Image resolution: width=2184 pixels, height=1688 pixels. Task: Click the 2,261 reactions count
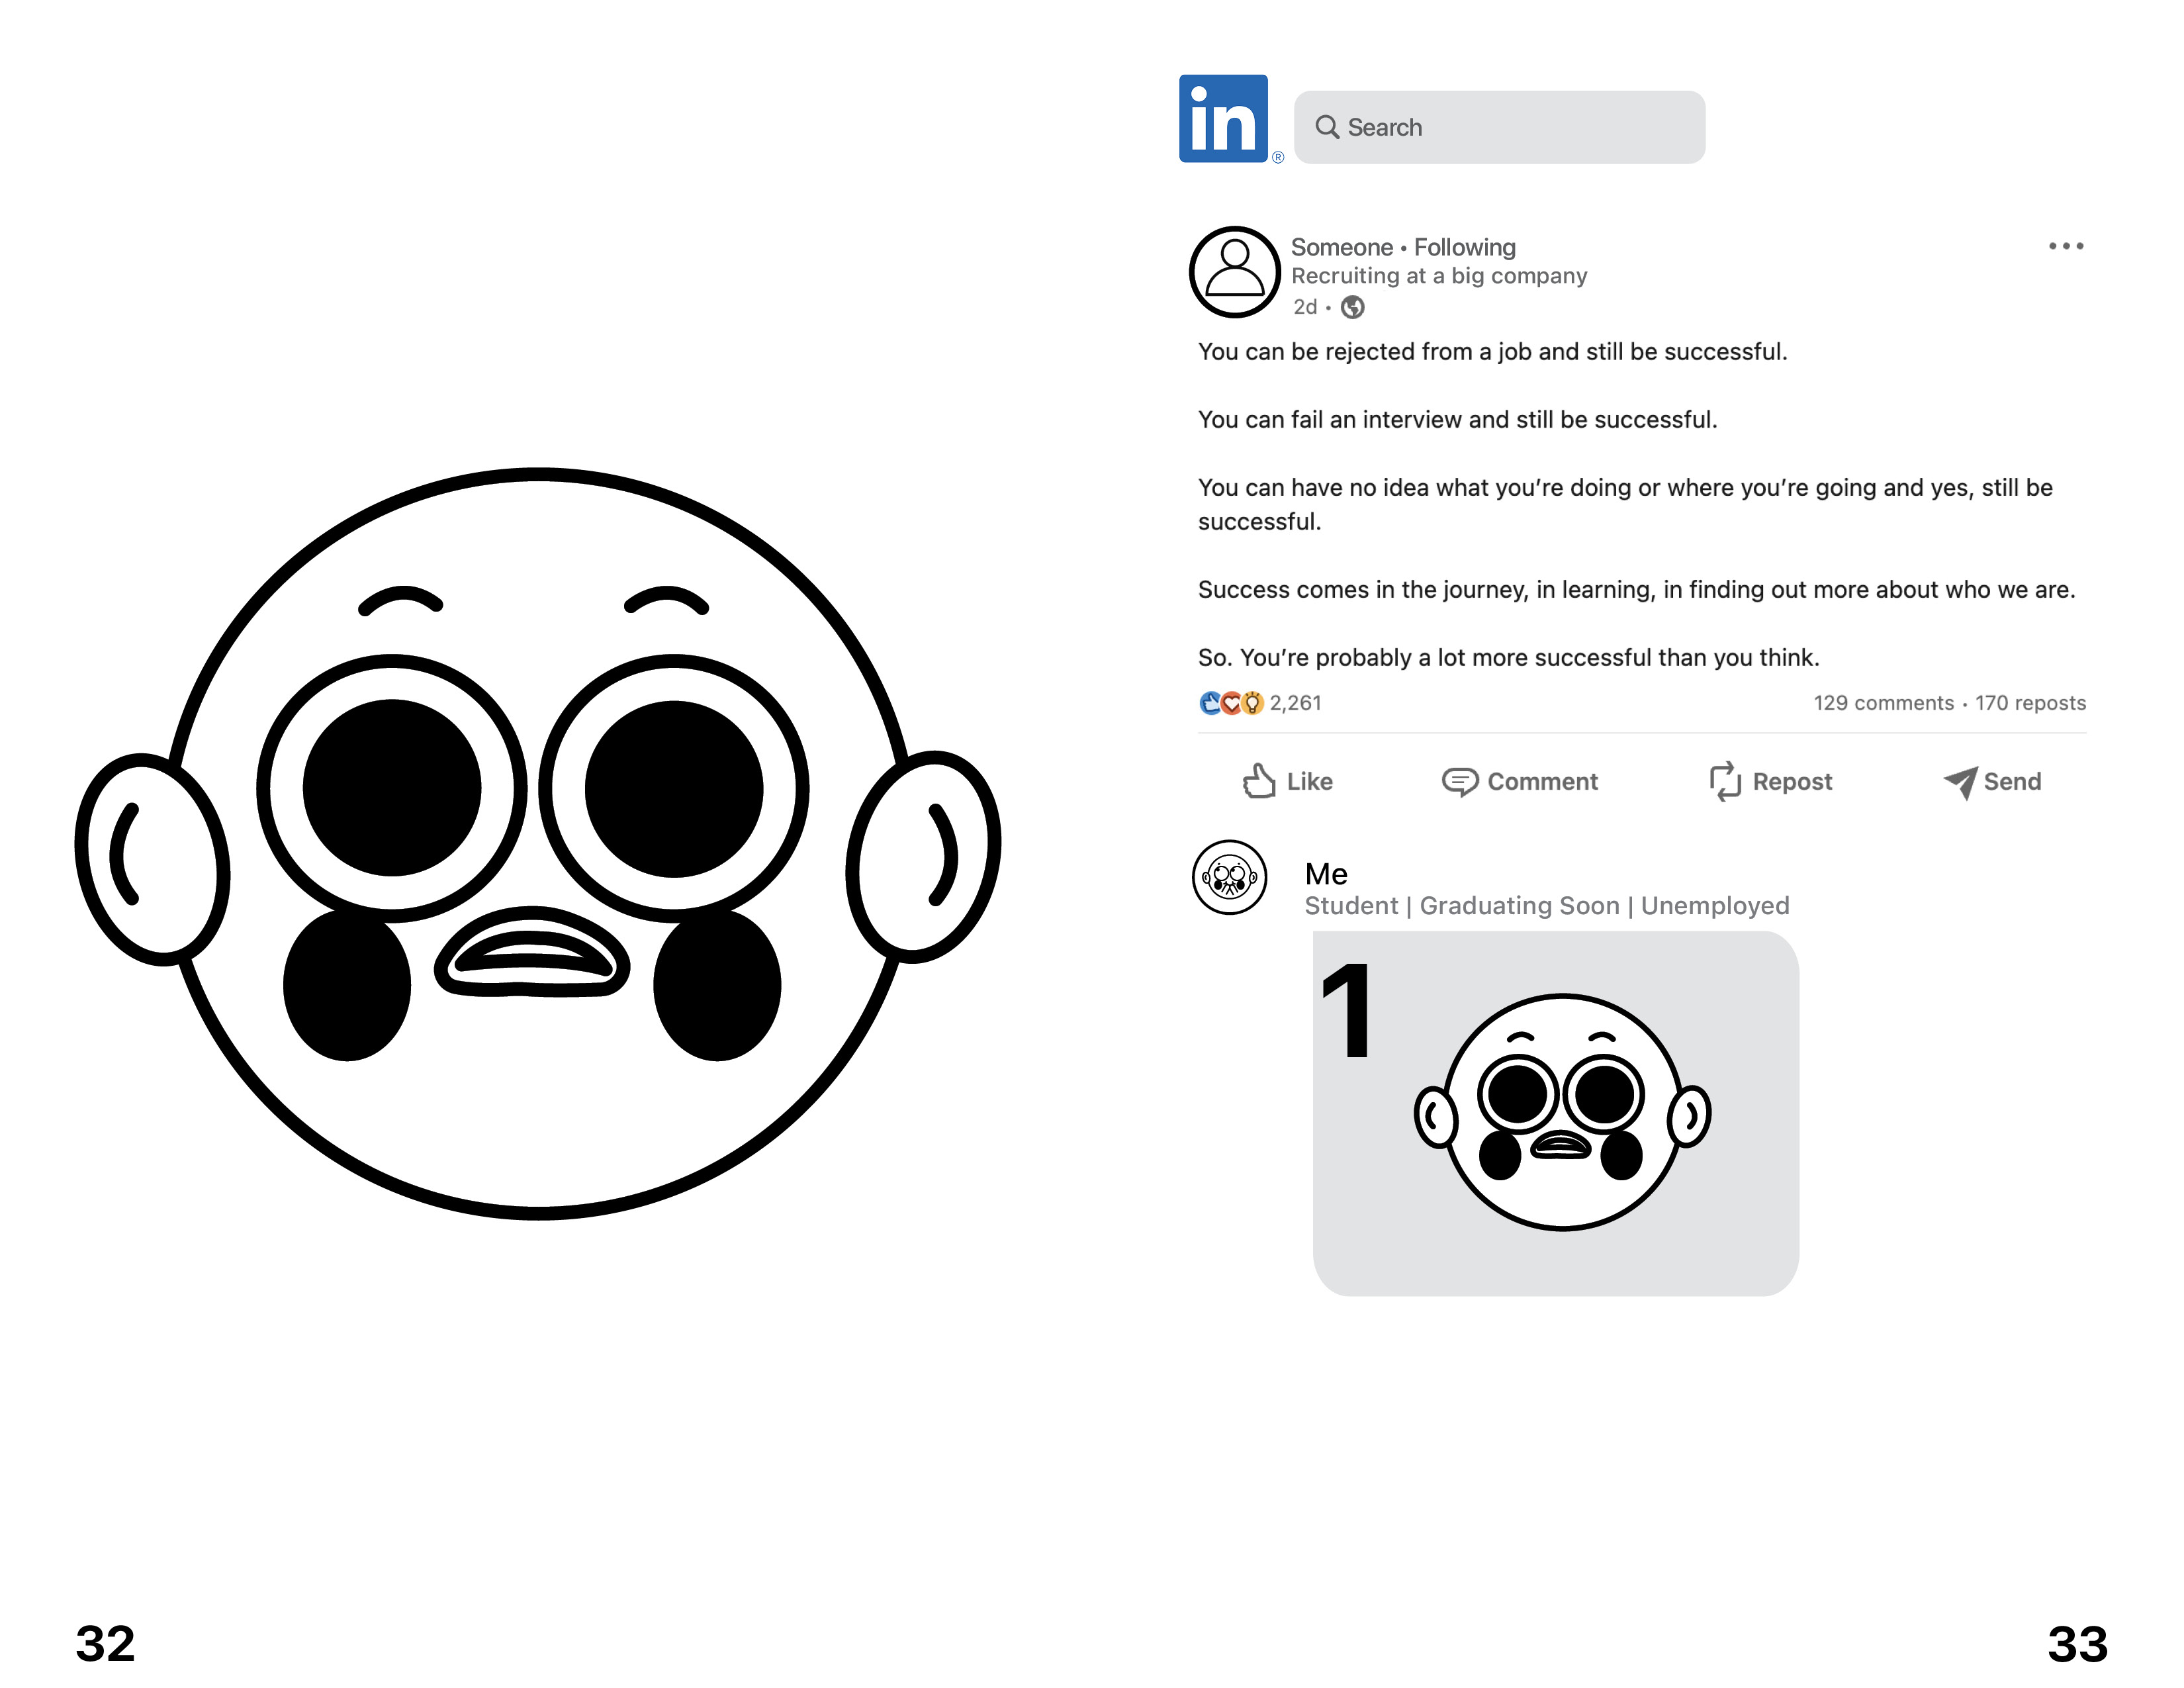(x=1295, y=703)
